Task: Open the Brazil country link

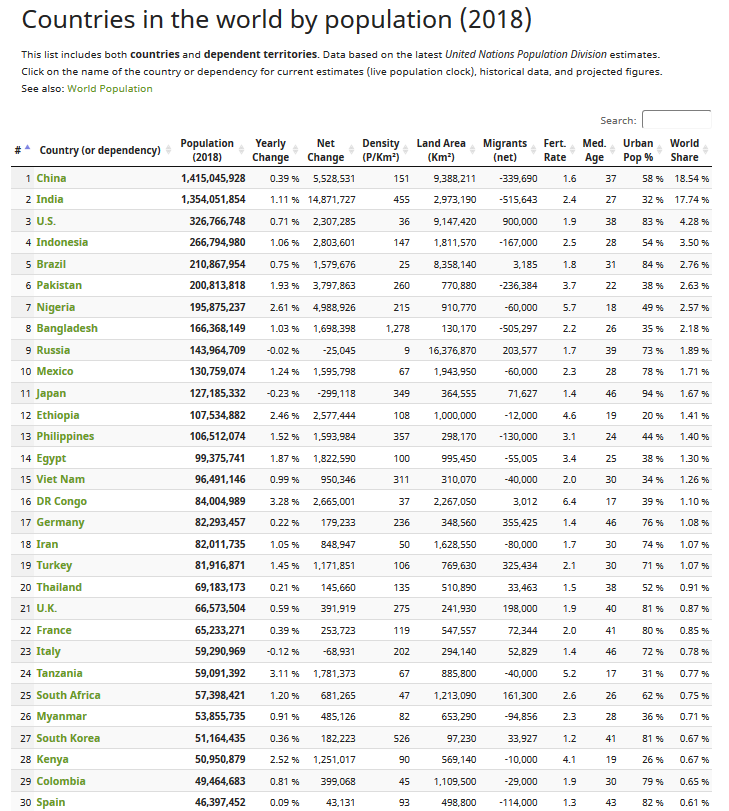Action: point(51,264)
